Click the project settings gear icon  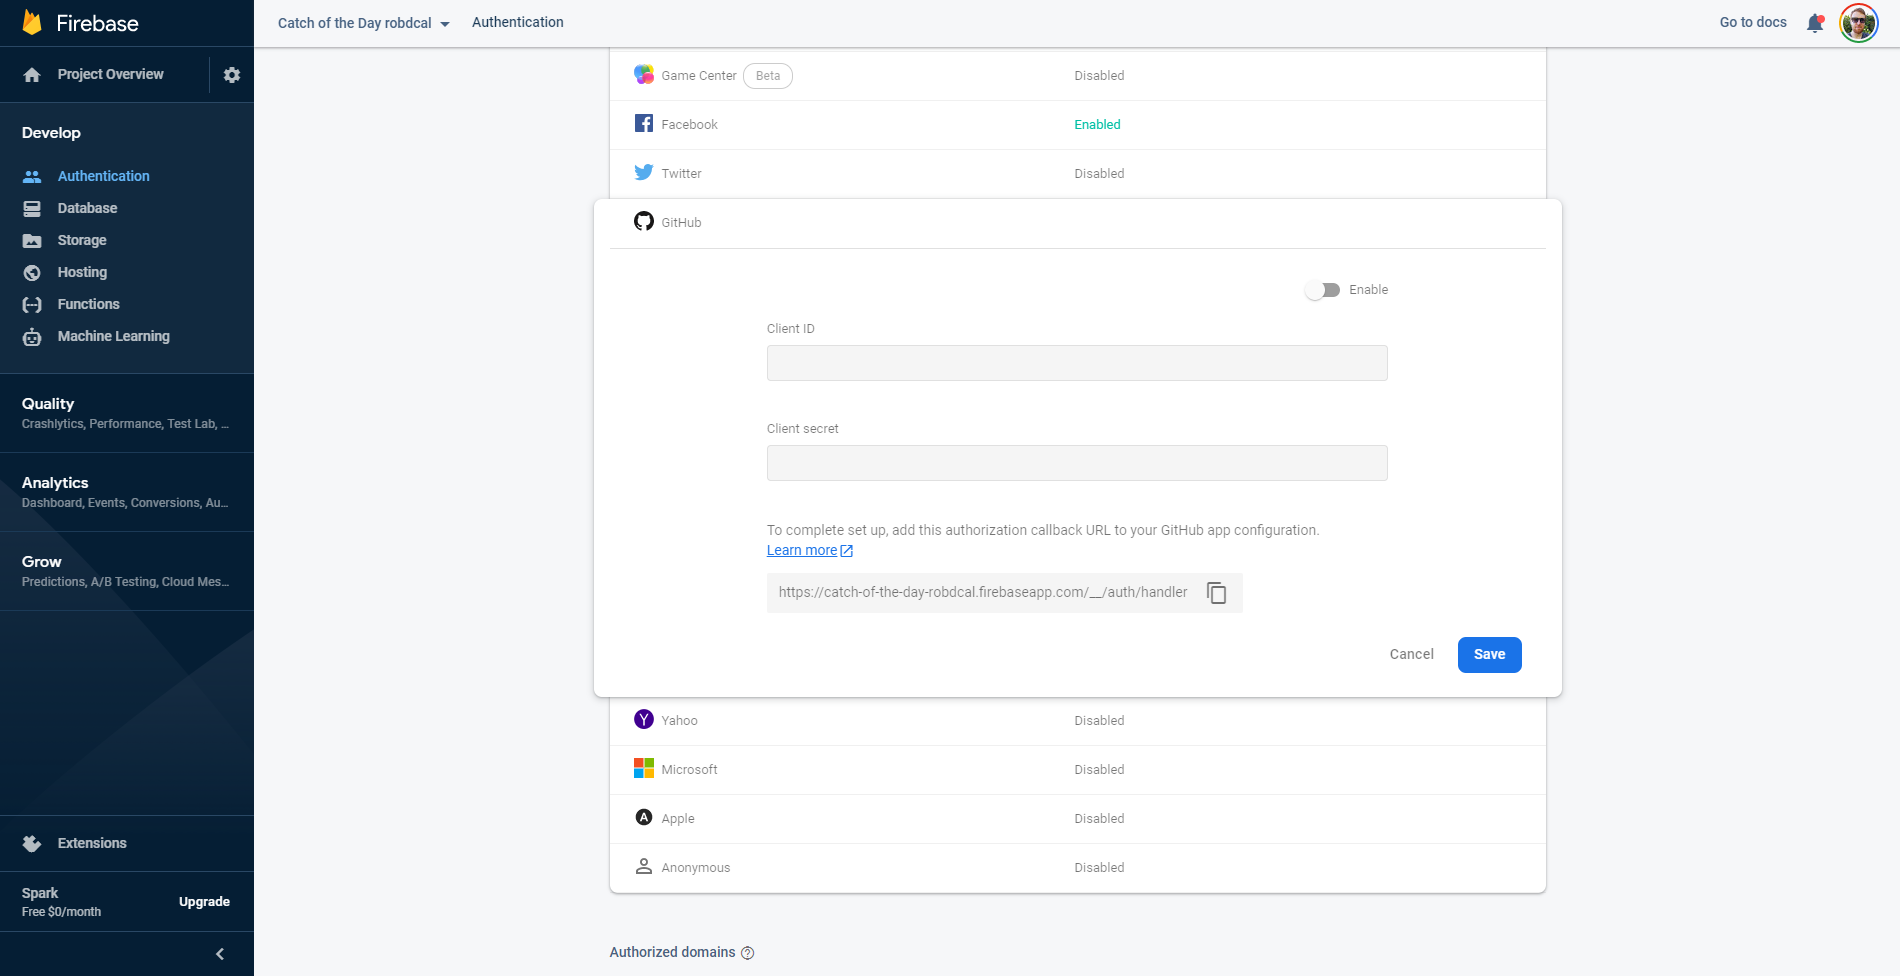(x=232, y=75)
